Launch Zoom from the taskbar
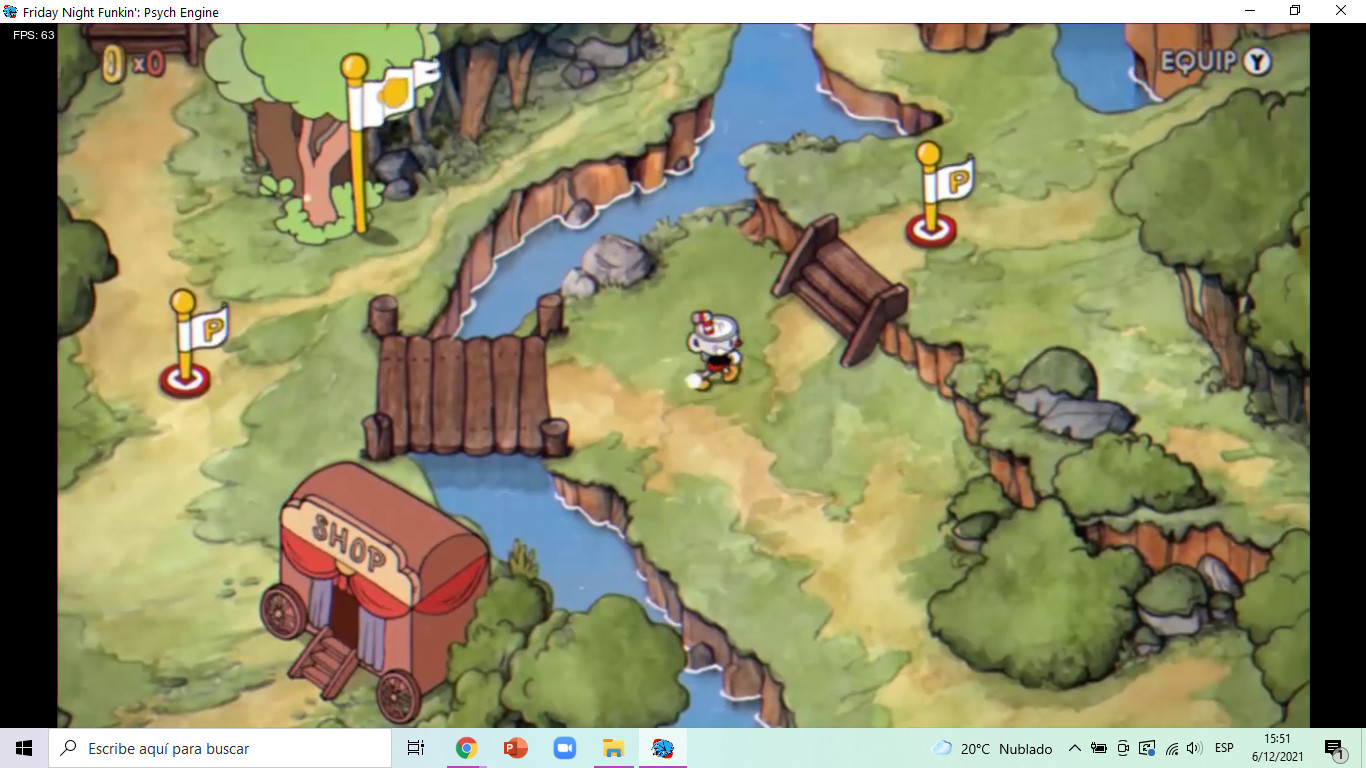The image size is (1366, 768). pyautogui.click(x=564, y=748)
